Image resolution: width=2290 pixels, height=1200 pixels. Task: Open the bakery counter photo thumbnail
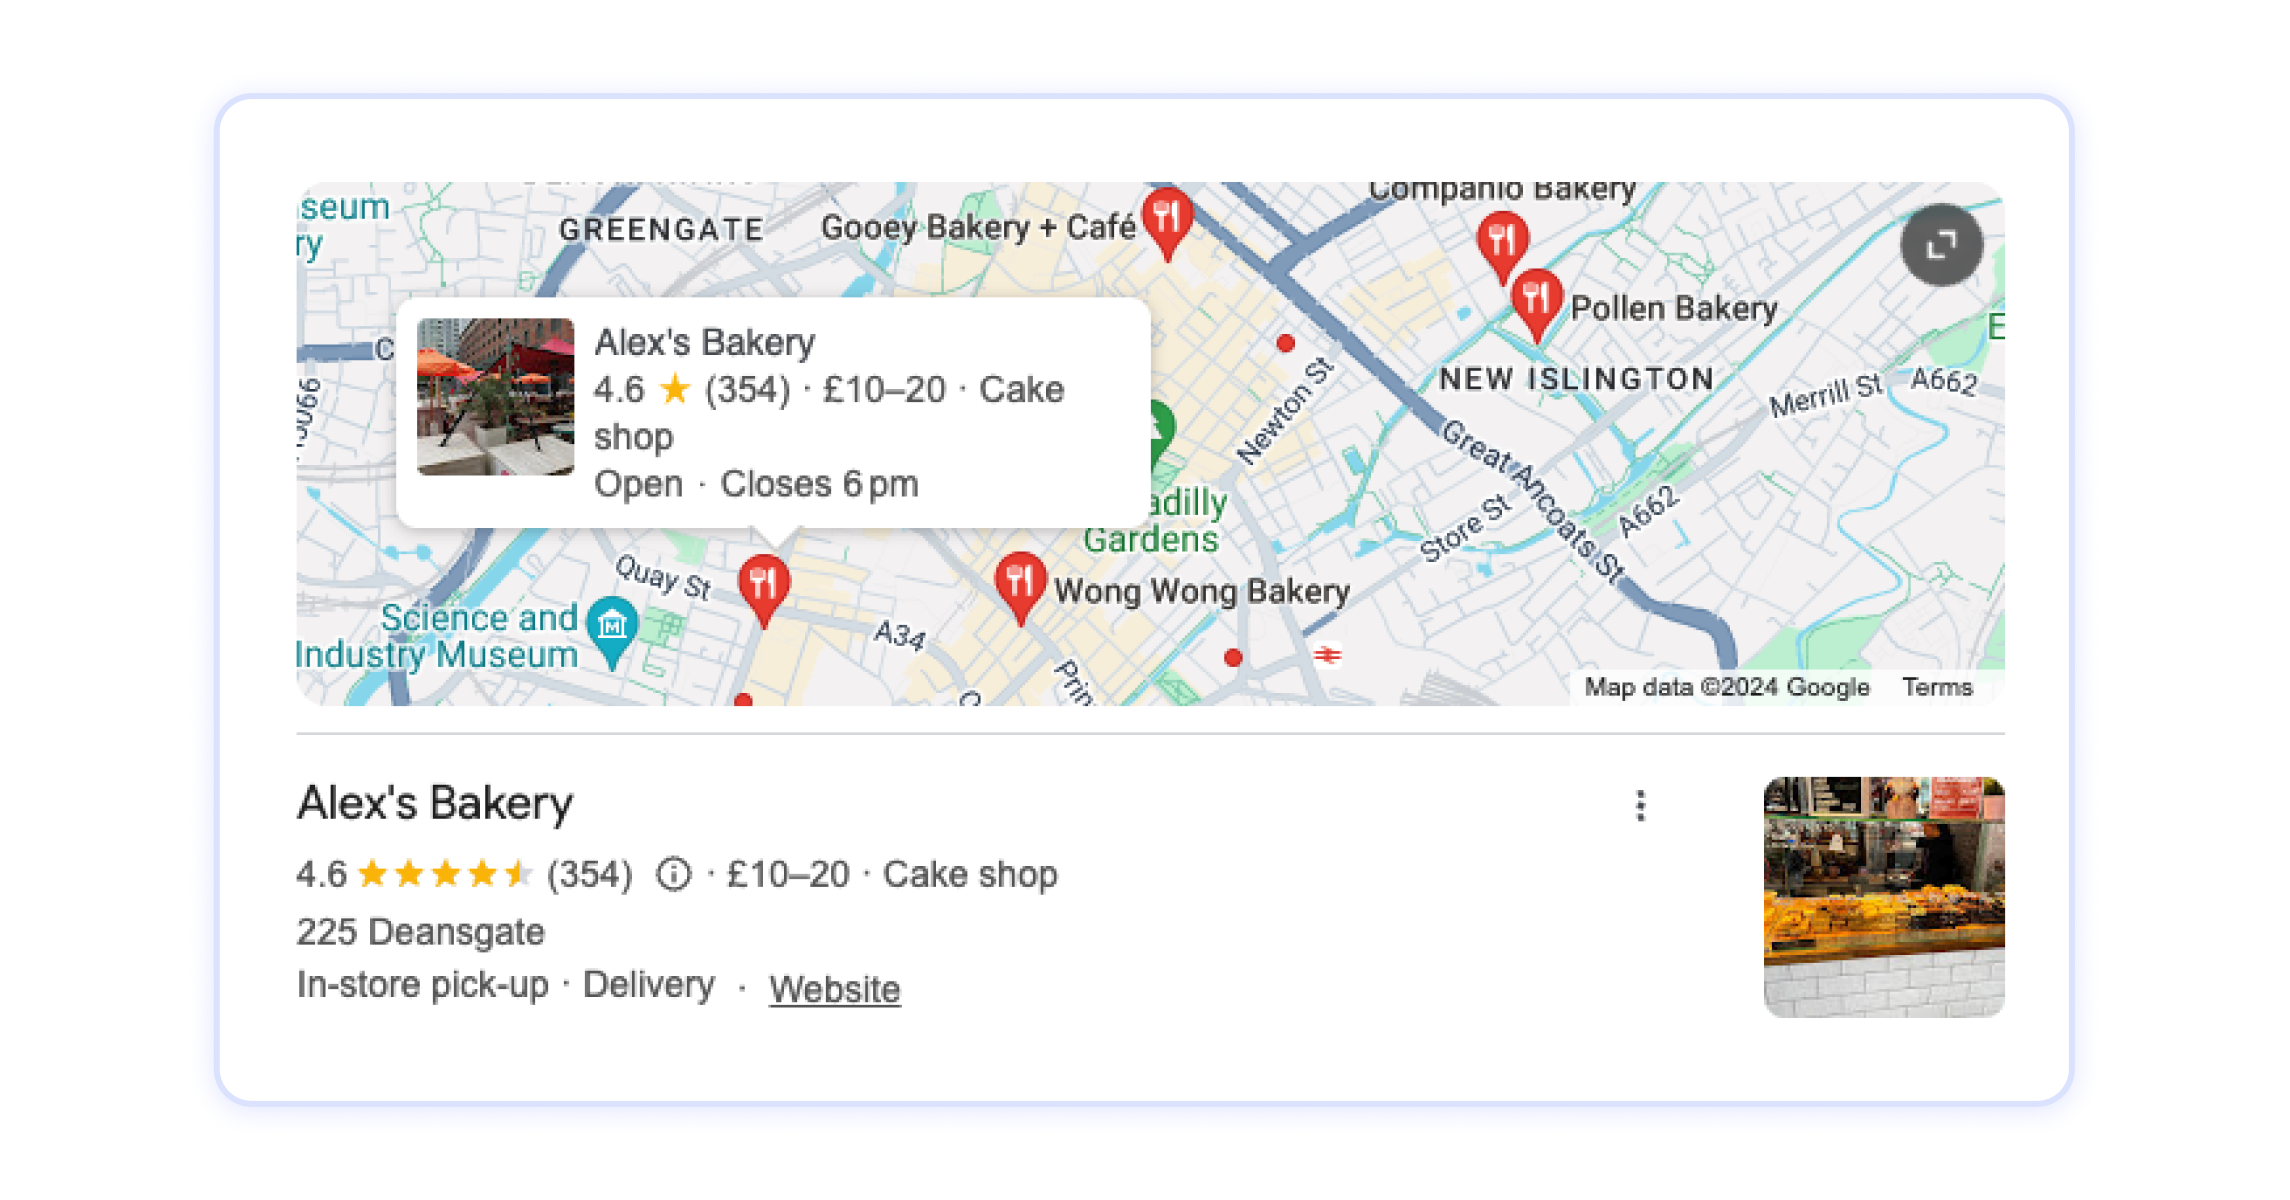[1883, 897]
